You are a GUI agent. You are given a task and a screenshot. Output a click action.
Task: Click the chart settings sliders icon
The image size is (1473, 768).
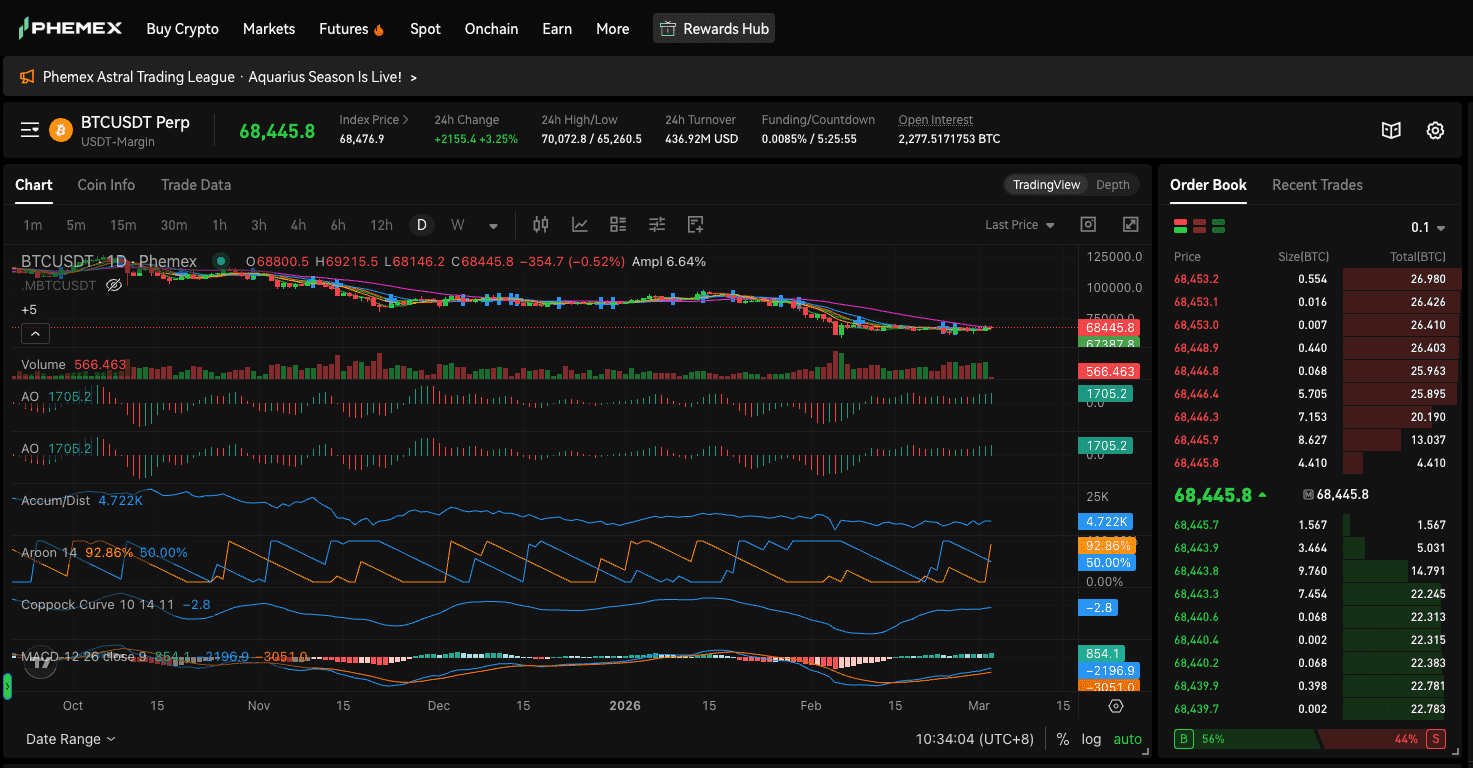(x=657, y=225)
